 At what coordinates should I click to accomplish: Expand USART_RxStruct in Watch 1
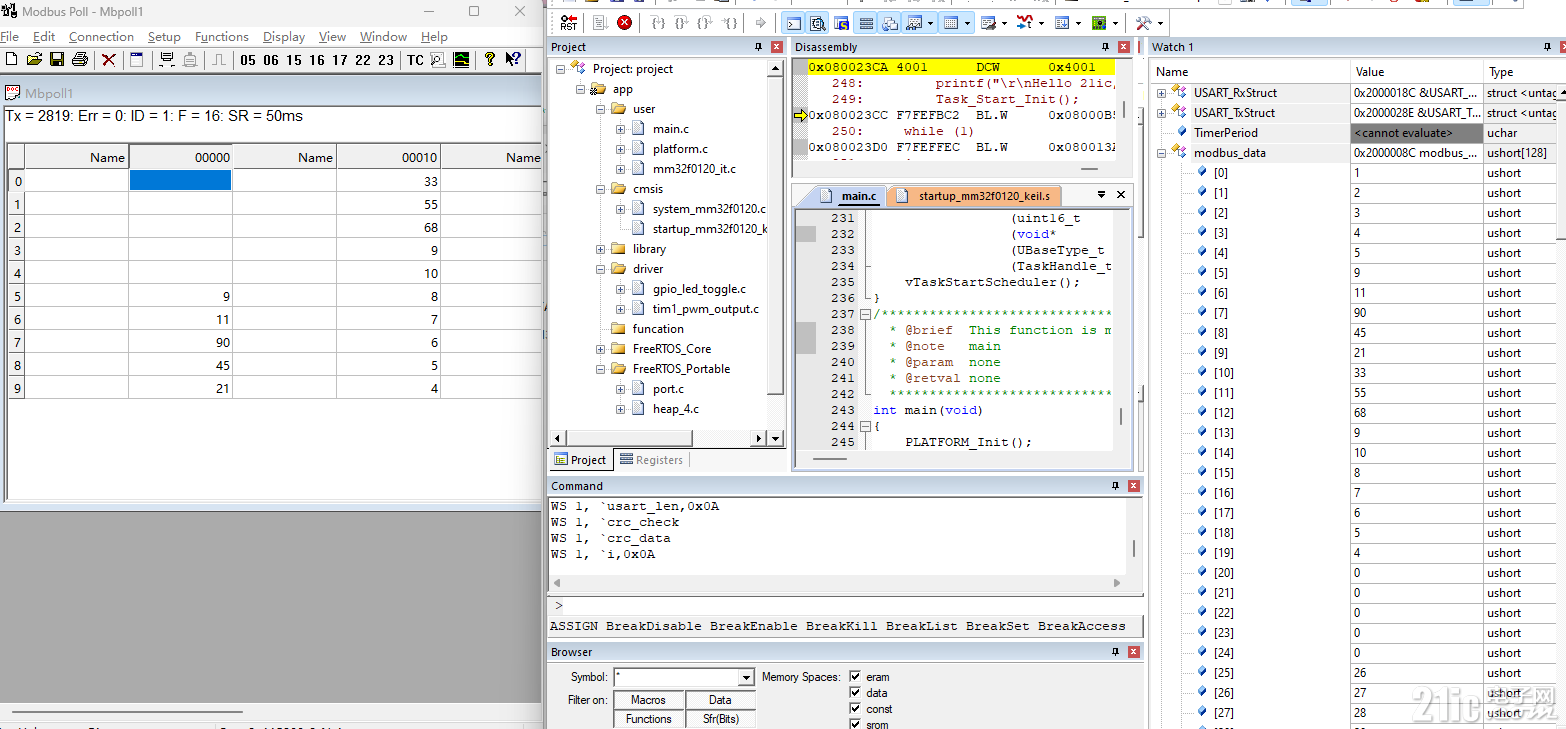point(1162,92)
